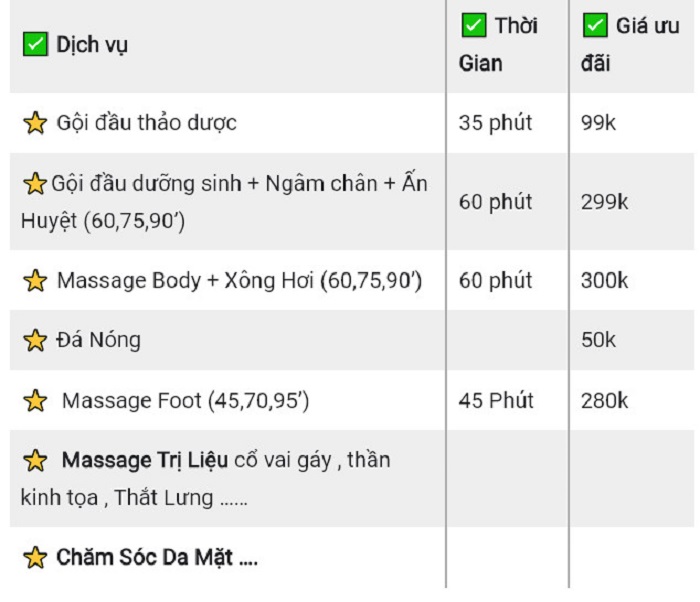Select the 45 Phút duration cell

pyautogui.click(x=496, y=400)
